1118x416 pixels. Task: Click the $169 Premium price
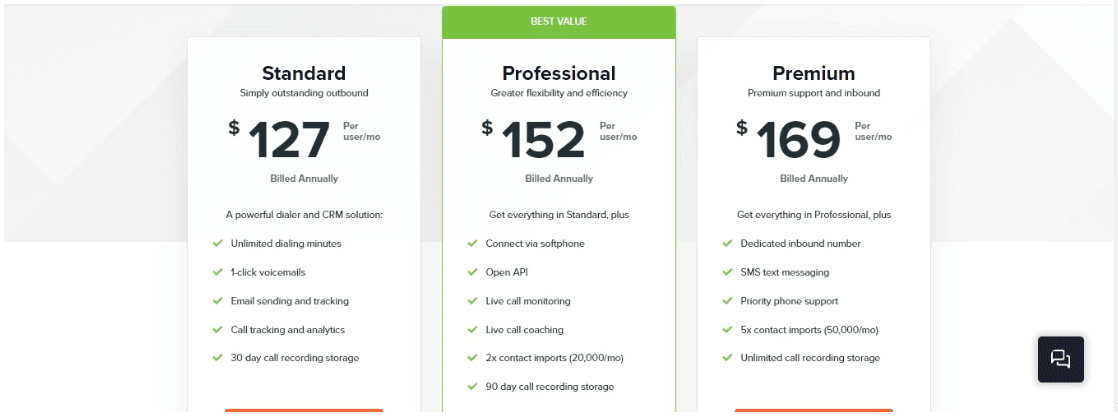pyautogui.click(x=789, y=139)
